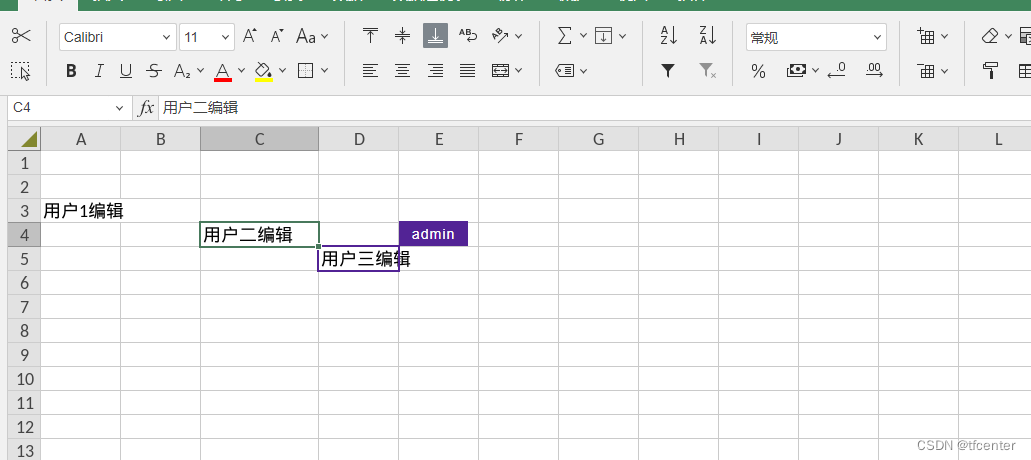This screenshot has width=1031, height=460.
Task: Click the Change case Aa icon
Action: (306, 36)
